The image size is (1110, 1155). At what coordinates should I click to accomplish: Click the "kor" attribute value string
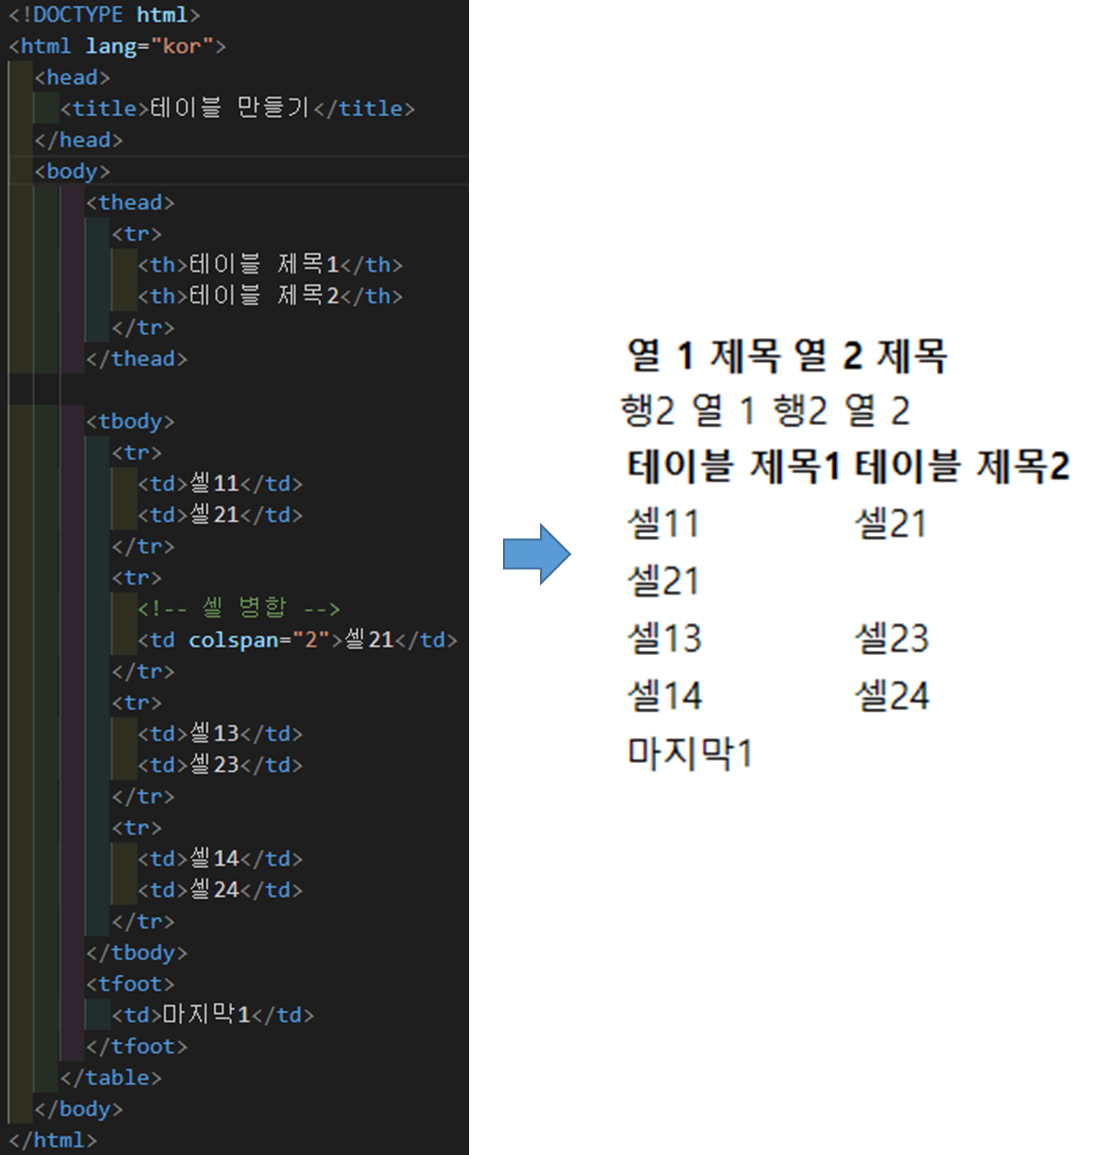(182, 46)
